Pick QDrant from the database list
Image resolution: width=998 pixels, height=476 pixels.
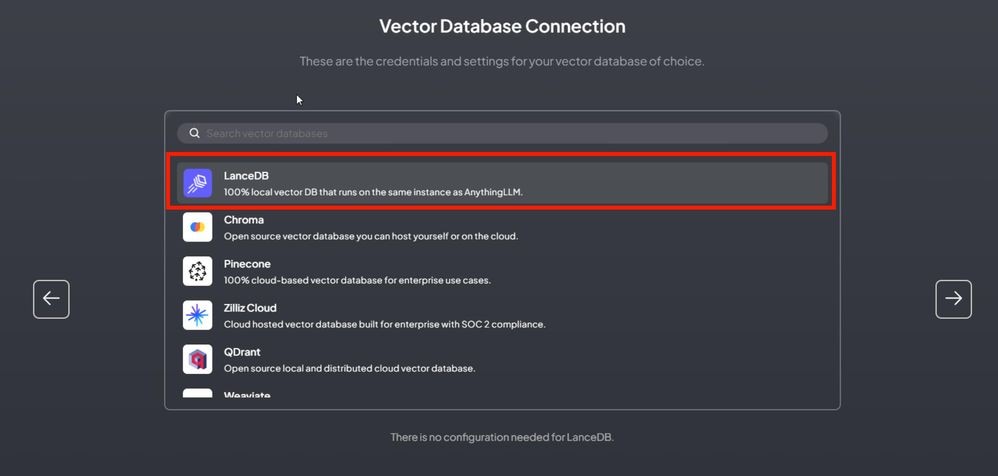coord(503,360)
